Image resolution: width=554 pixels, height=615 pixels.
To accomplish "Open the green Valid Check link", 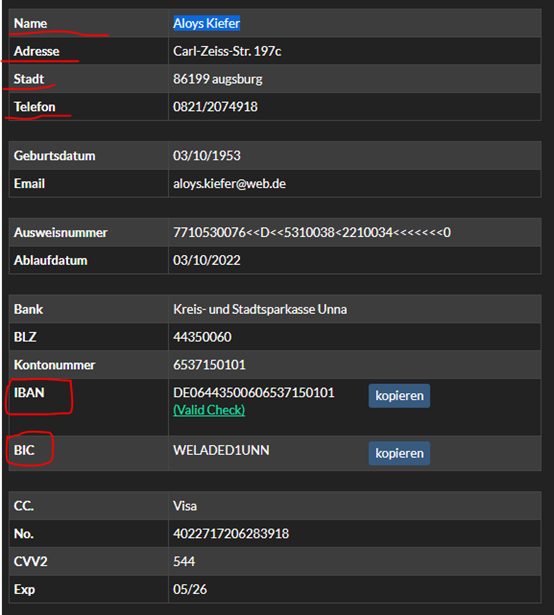I will 209,410.
